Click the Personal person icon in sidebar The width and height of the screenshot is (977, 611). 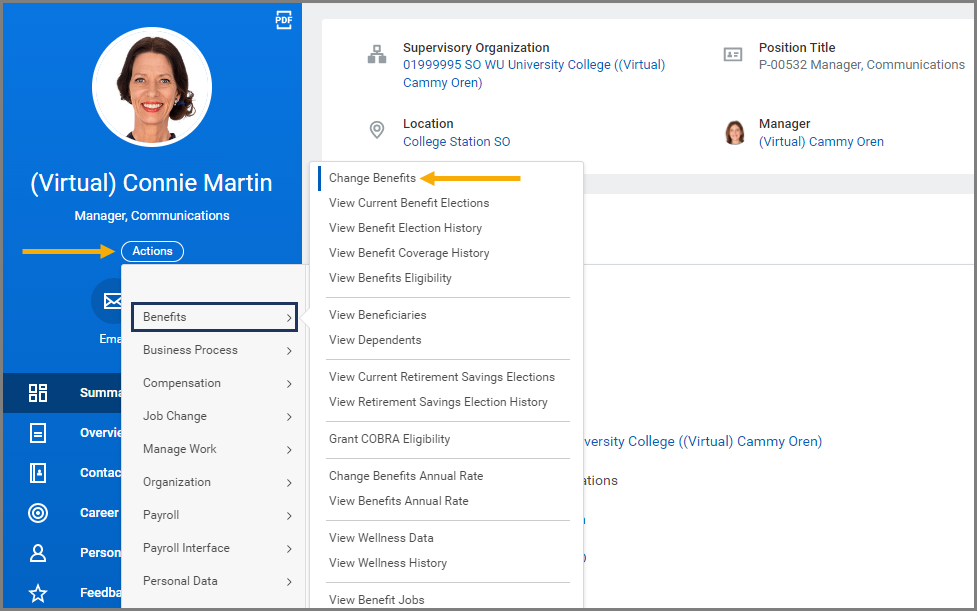point(38,552)
